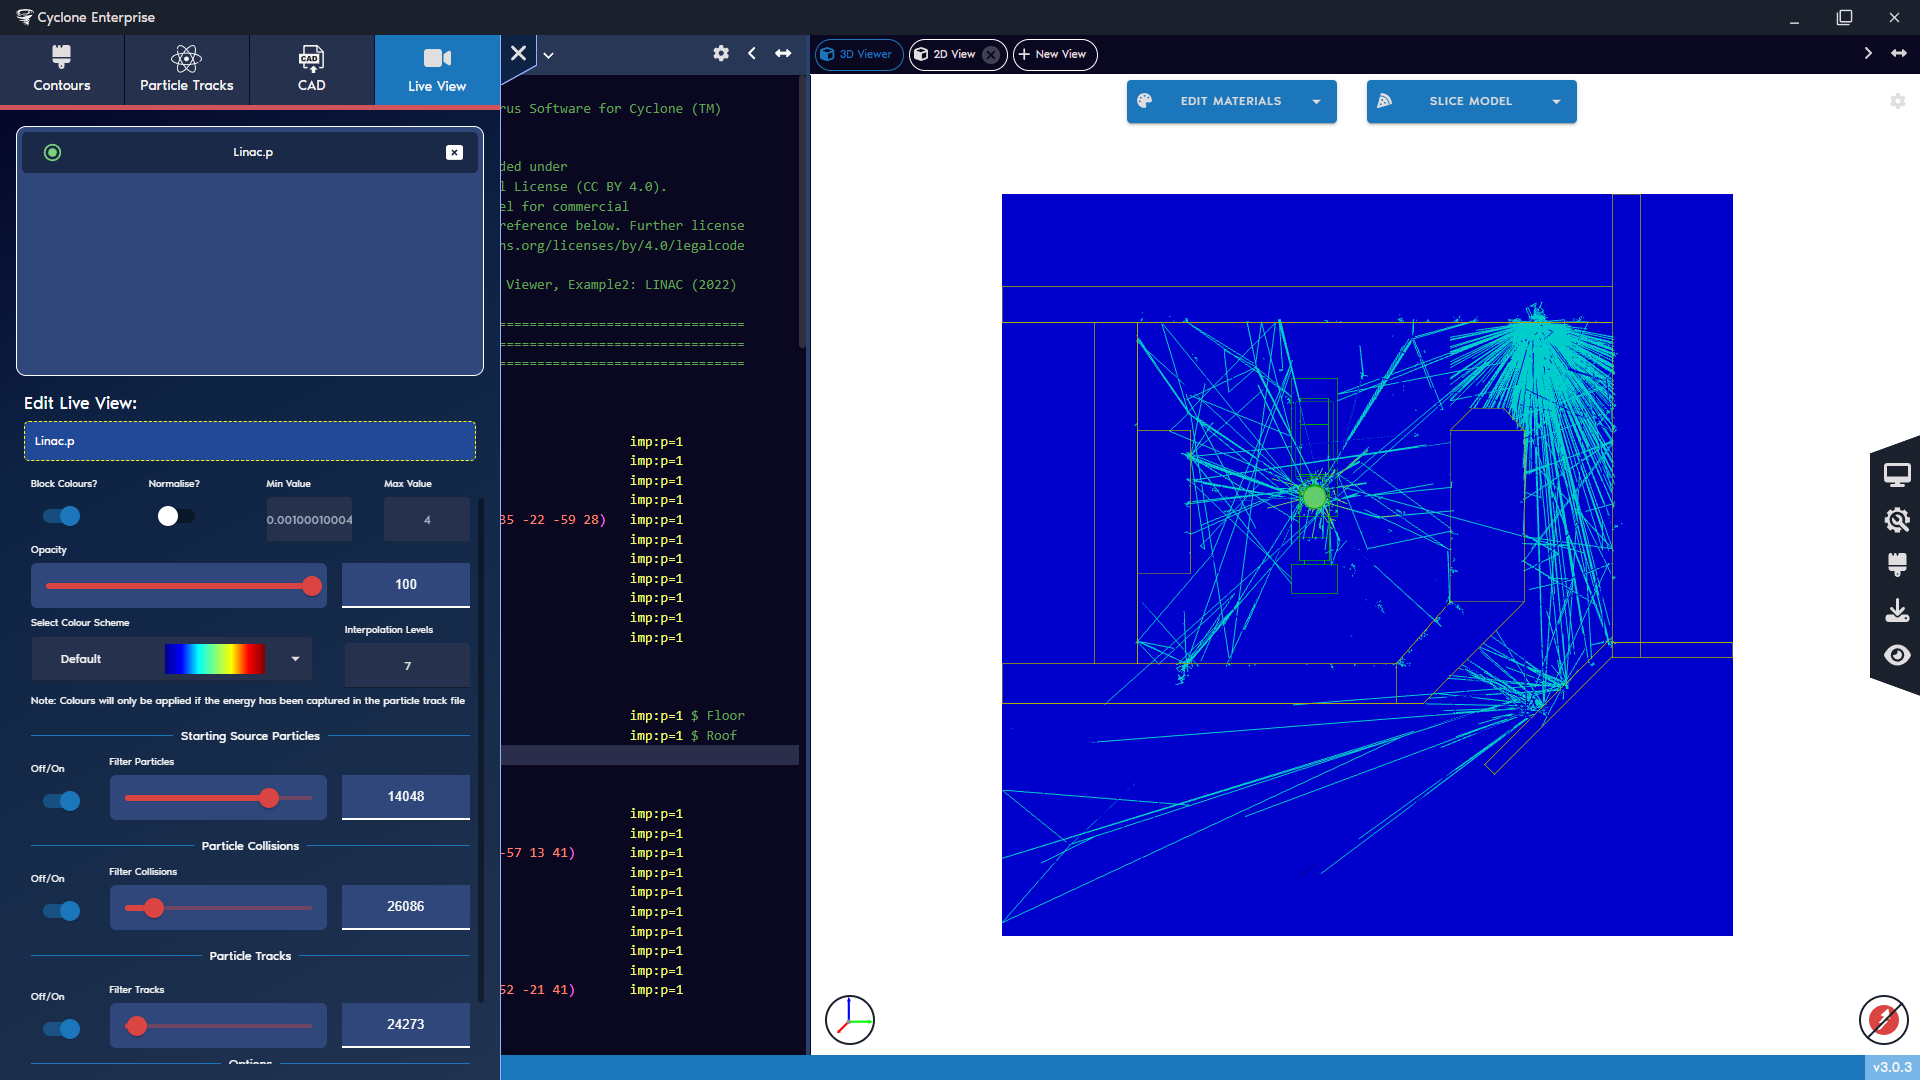1920x1080 pixels.
Task: Toggle Particle Collisions Off/On switch
Action: click(61, 911)
